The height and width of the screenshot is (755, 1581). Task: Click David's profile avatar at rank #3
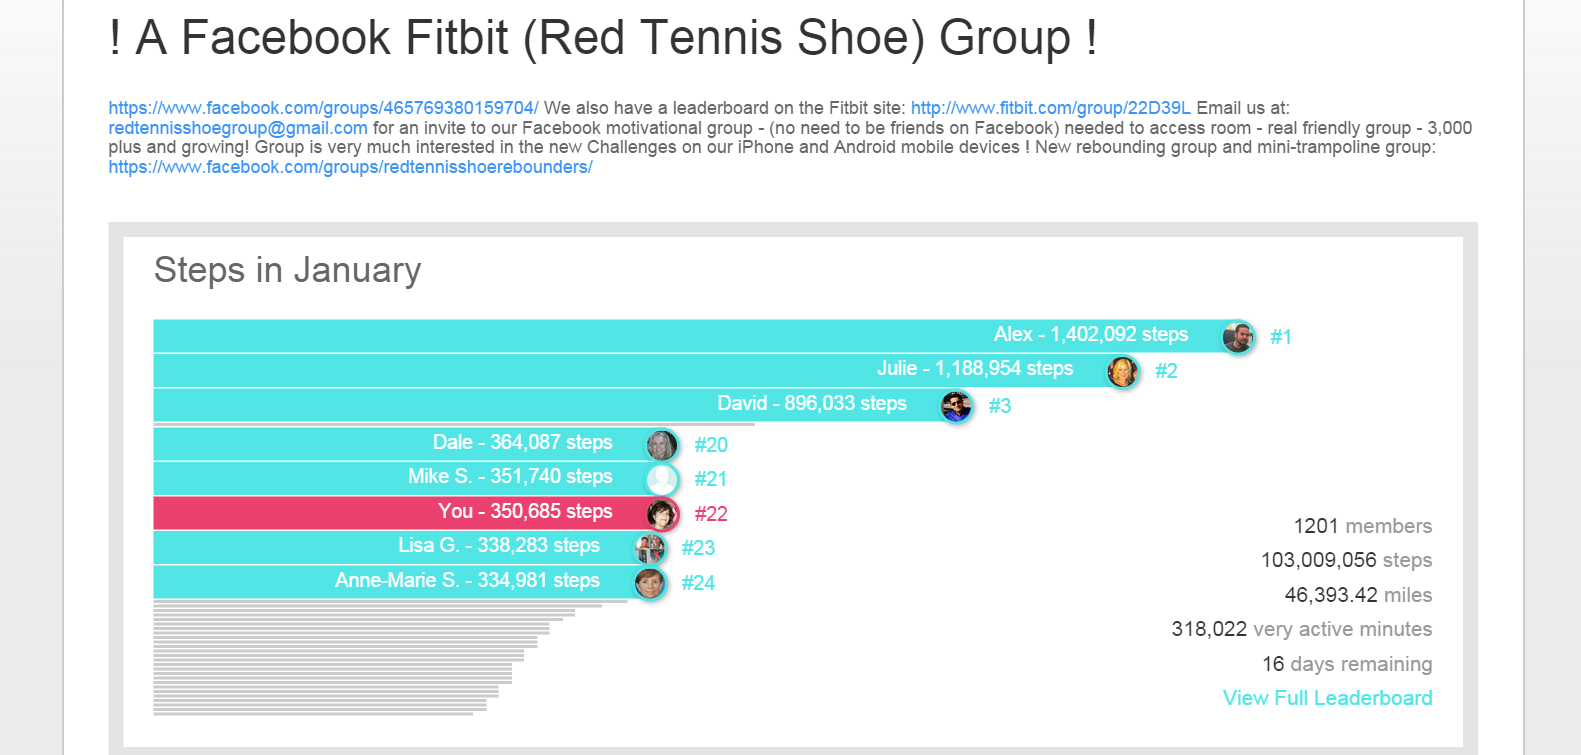[x=957, y=406]
